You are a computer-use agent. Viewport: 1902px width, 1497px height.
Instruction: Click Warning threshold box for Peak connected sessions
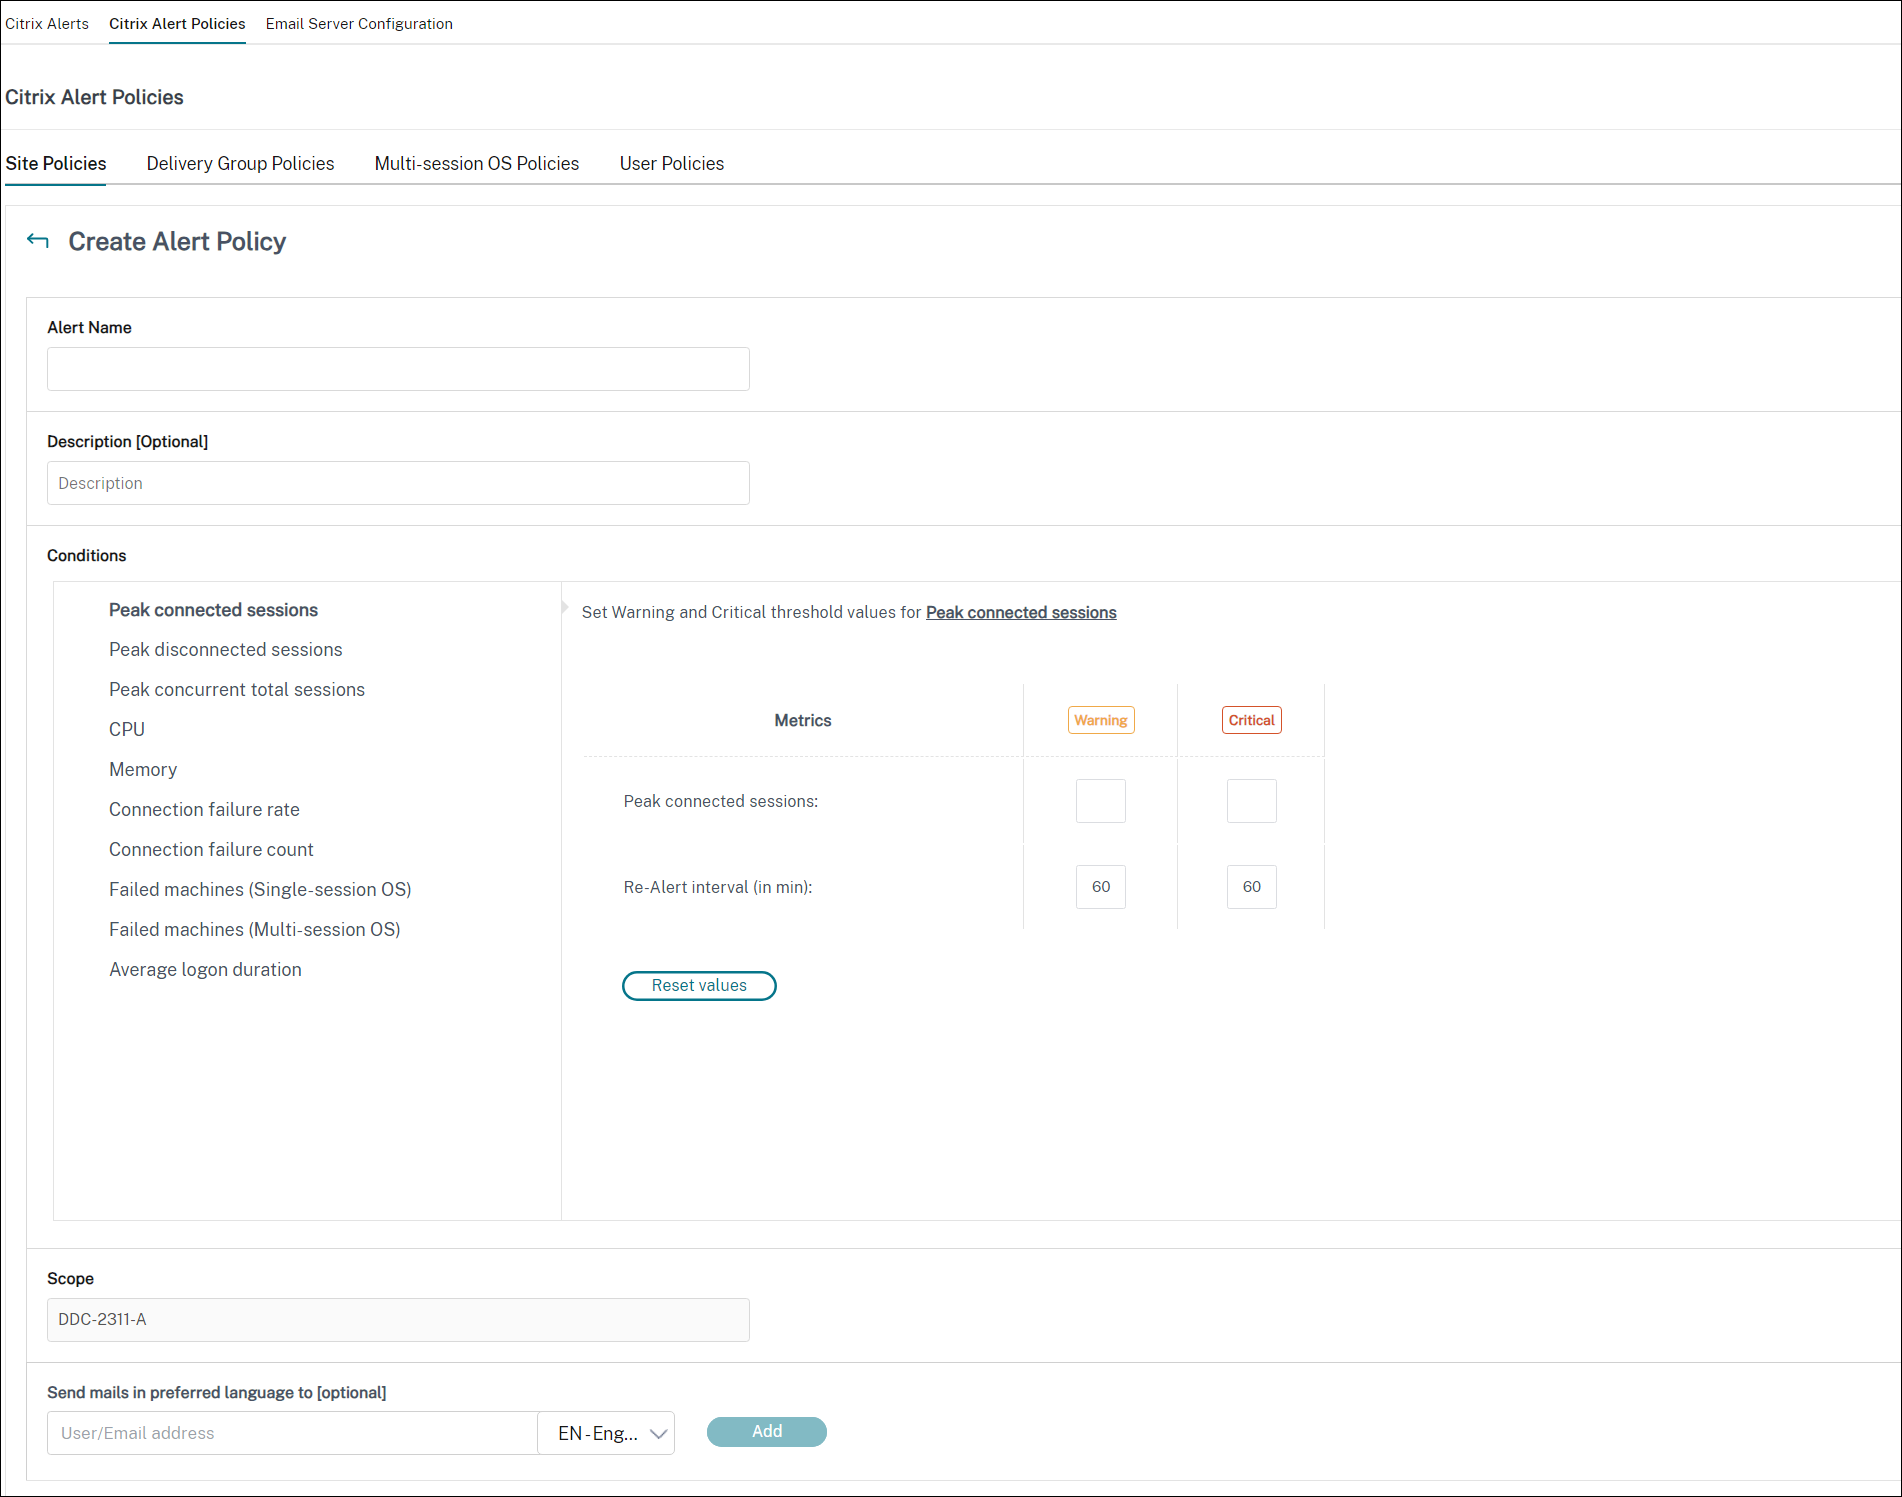(1101, 801)
